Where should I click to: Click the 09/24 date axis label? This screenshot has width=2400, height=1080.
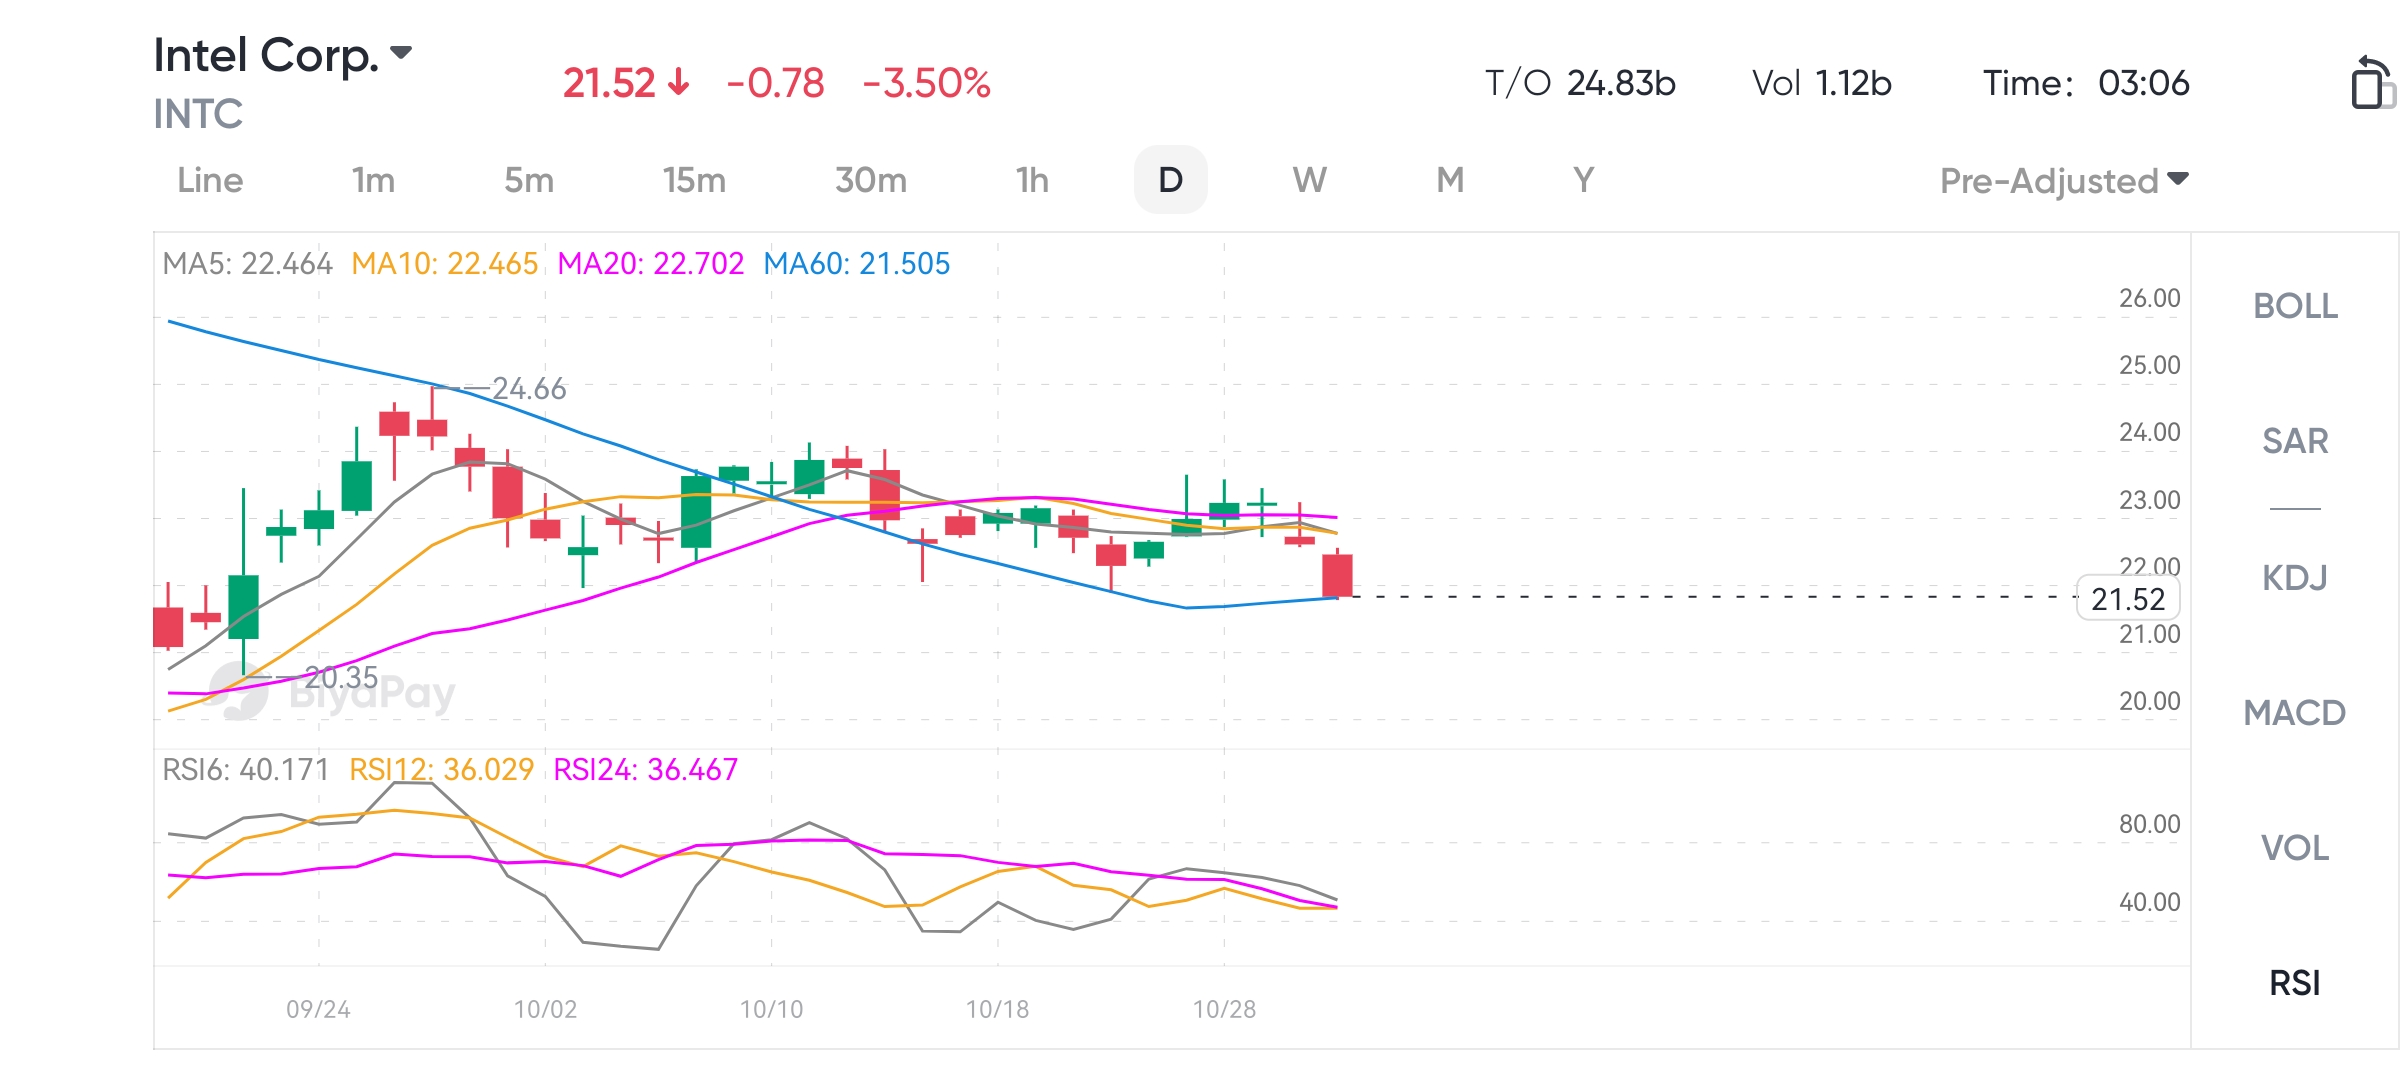318,1009
